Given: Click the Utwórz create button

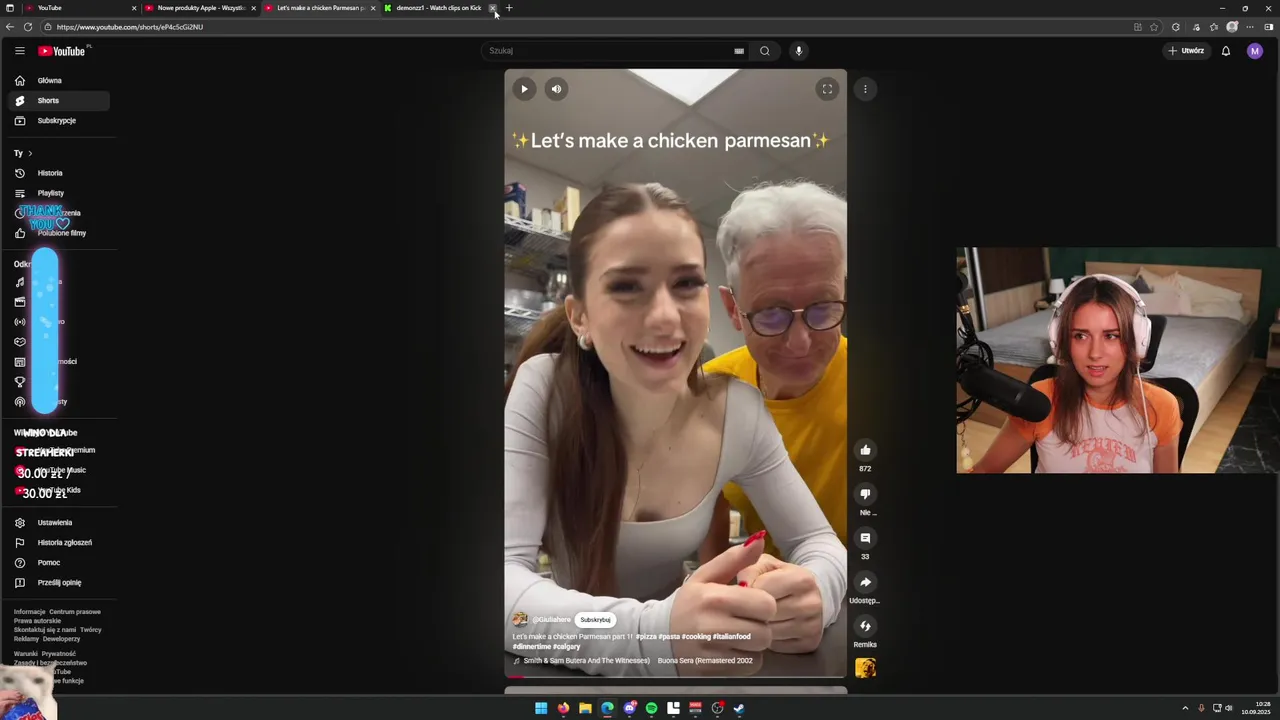Looking at the screenshot, I should (1186, 51).
